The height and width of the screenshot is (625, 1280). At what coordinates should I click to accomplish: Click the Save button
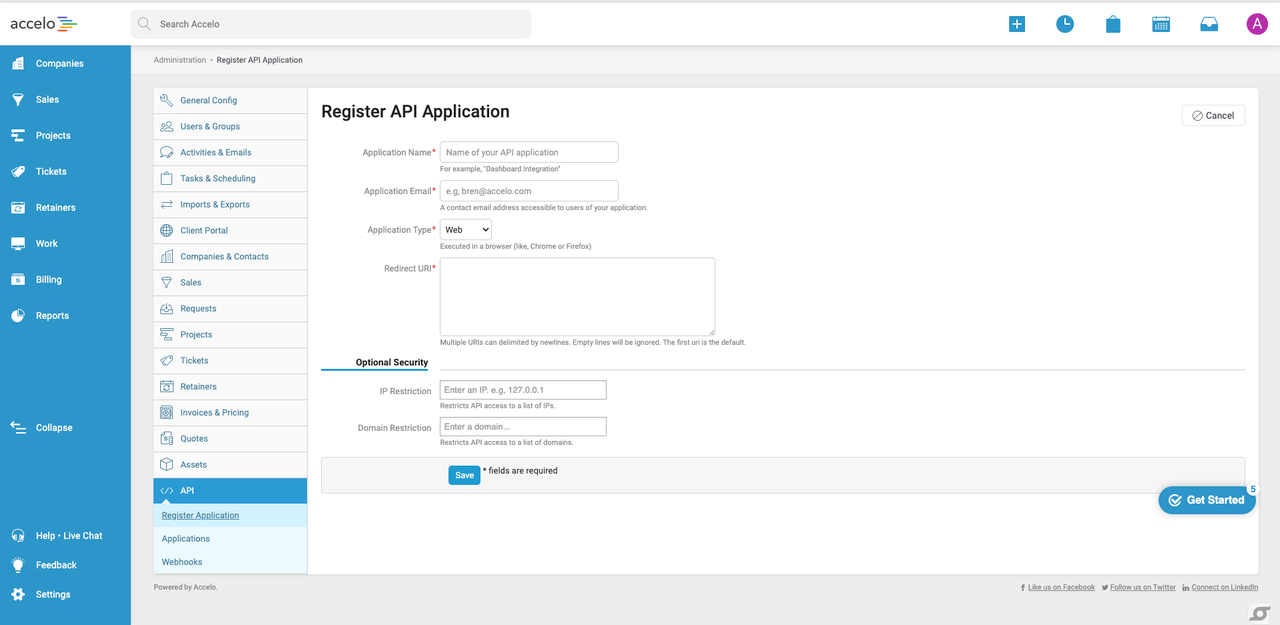click(464, 475)
